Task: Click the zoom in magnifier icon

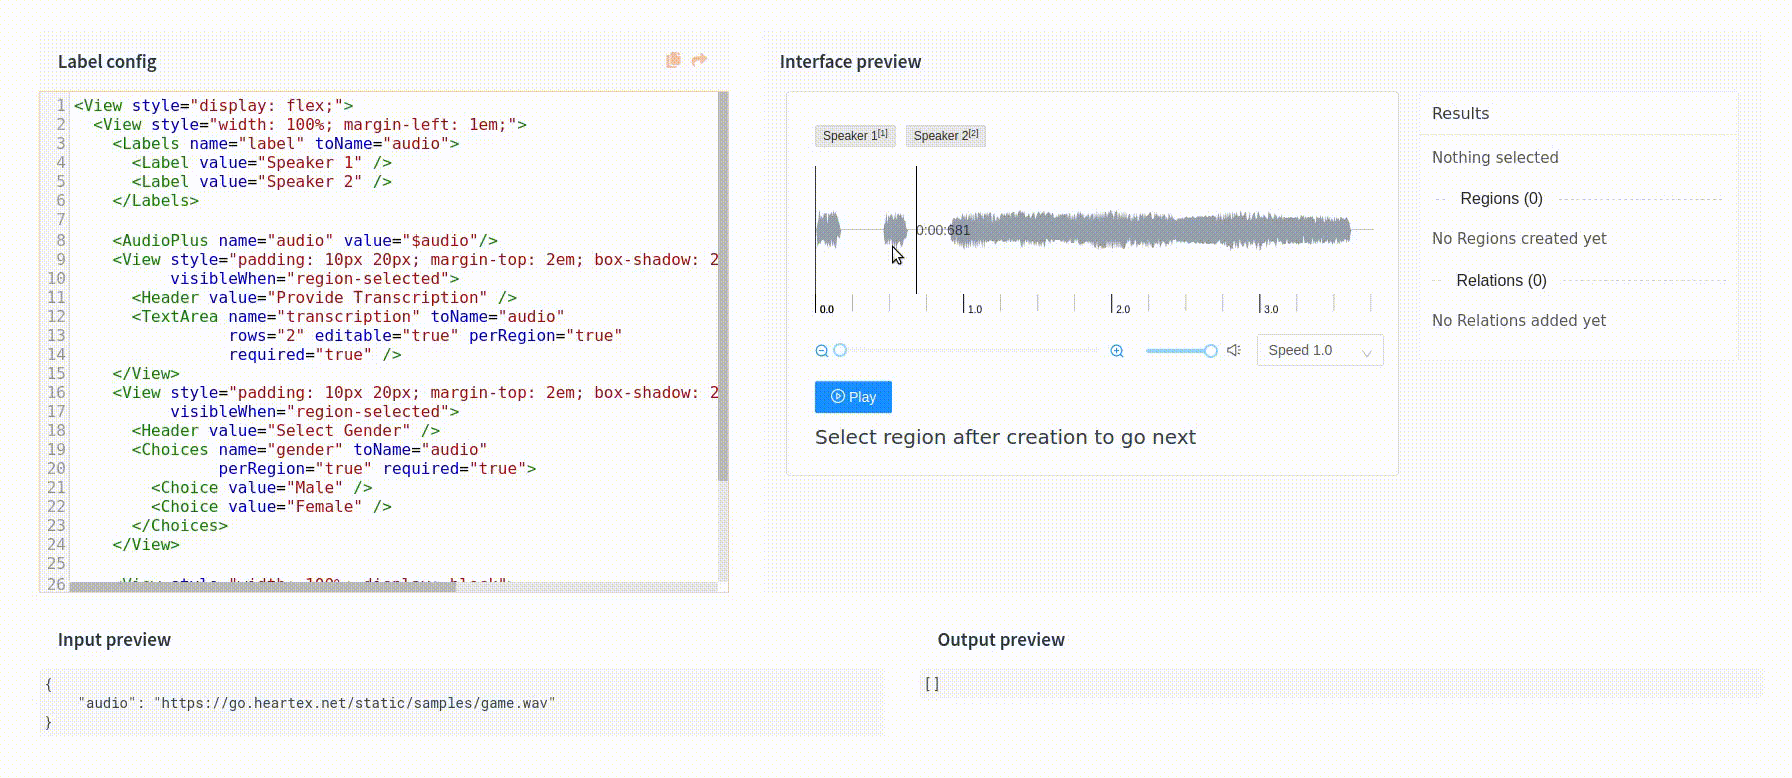Action: click(x=1117, y=351)
